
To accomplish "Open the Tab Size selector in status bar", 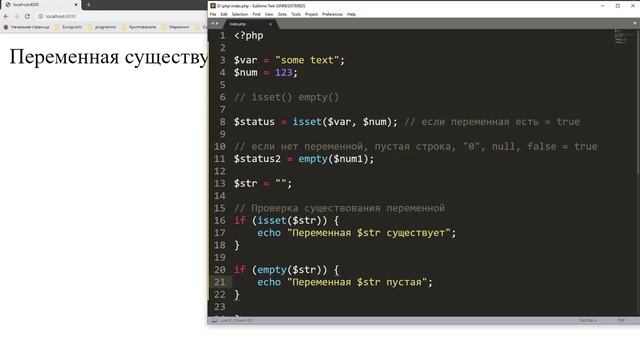I will 587,320.
